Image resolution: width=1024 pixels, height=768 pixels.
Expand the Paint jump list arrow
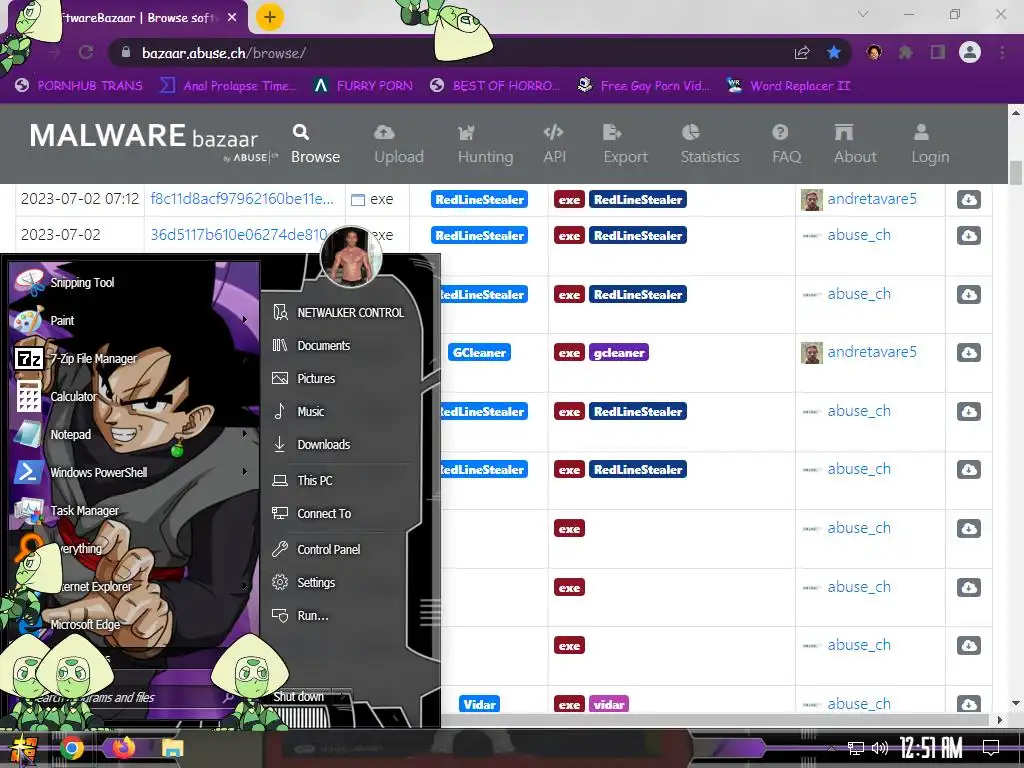coord(245,320)
